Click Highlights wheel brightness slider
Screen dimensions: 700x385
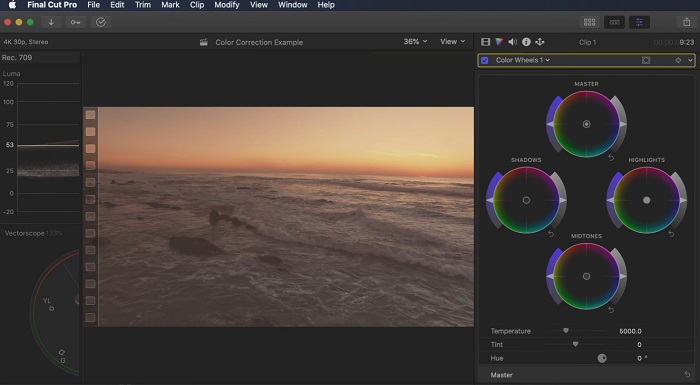(679, 200)
